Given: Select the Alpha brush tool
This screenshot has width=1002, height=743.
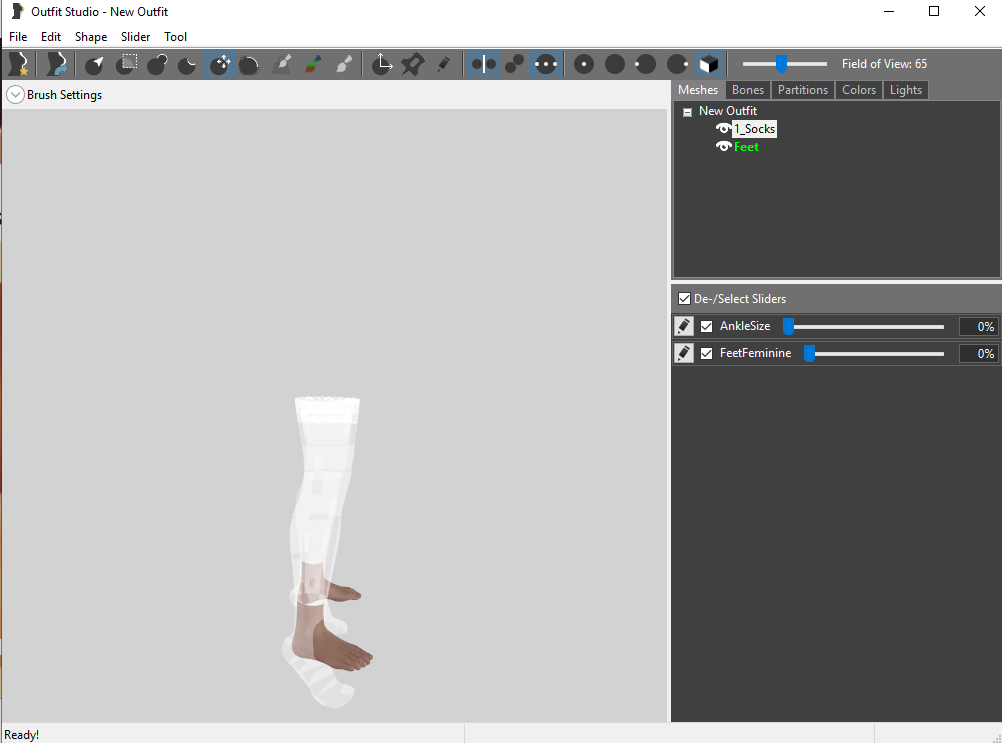Looking at the screenshot, I should click(x=344, y=64).
